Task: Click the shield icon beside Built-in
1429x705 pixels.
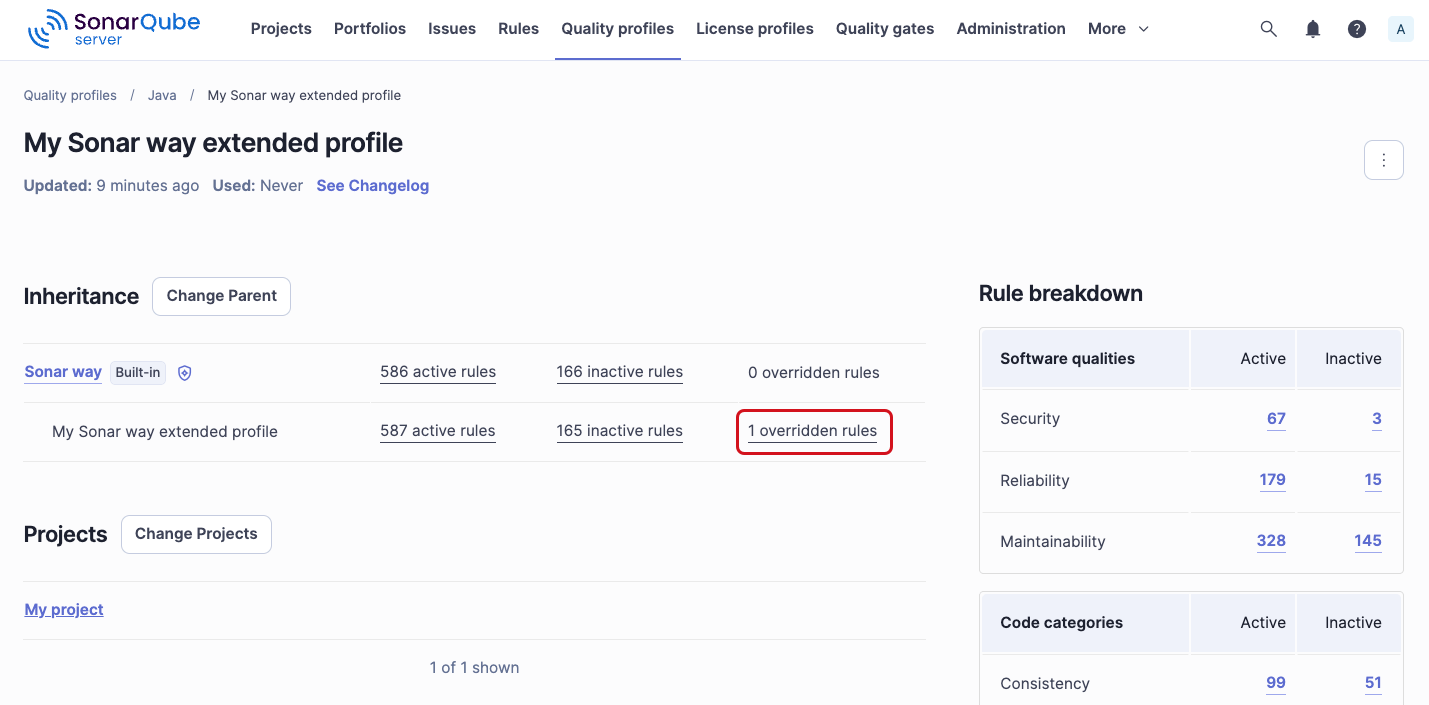Action: [x=184, y=373]
